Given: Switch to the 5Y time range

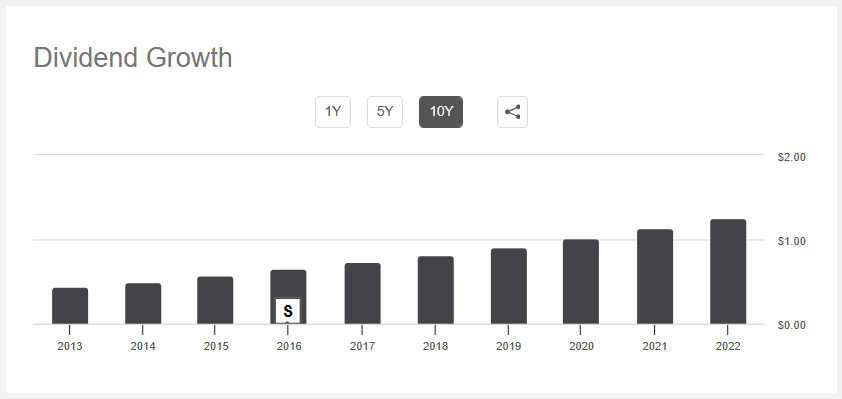Looking at the screenshot, I should click(385, 112).
